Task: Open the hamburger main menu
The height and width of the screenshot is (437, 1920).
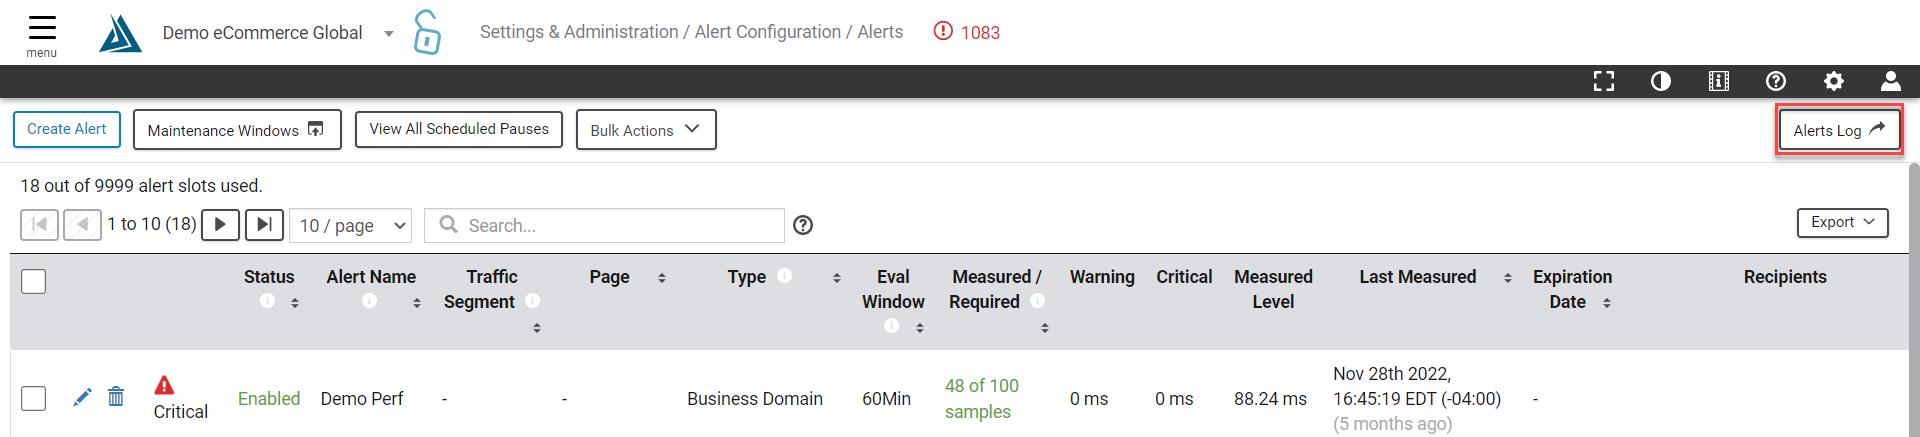Action: pos(42,34)
